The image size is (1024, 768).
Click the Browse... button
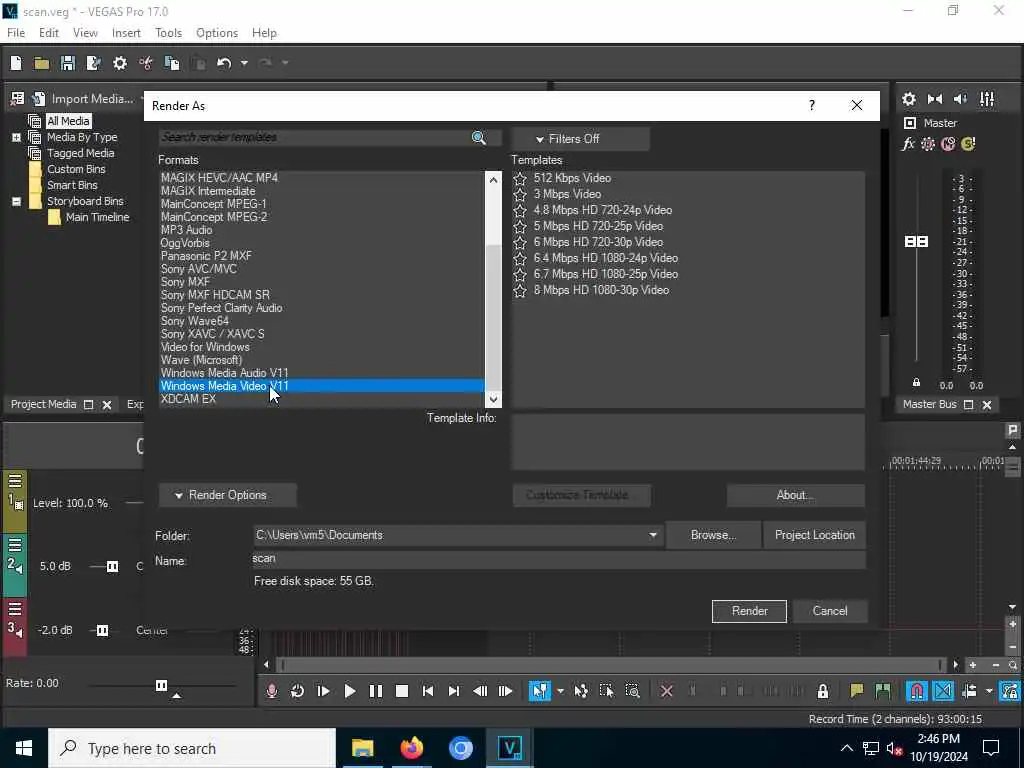tap(713, 535)
